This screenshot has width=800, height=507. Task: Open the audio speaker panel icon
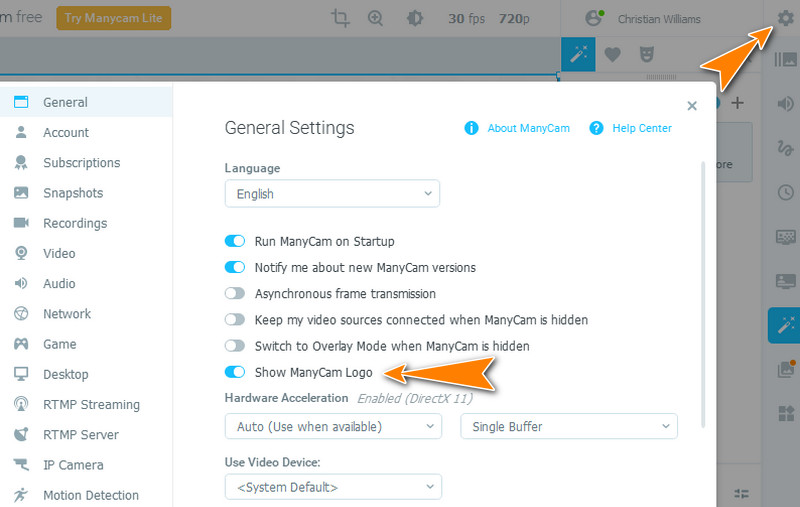coord(785,103)
